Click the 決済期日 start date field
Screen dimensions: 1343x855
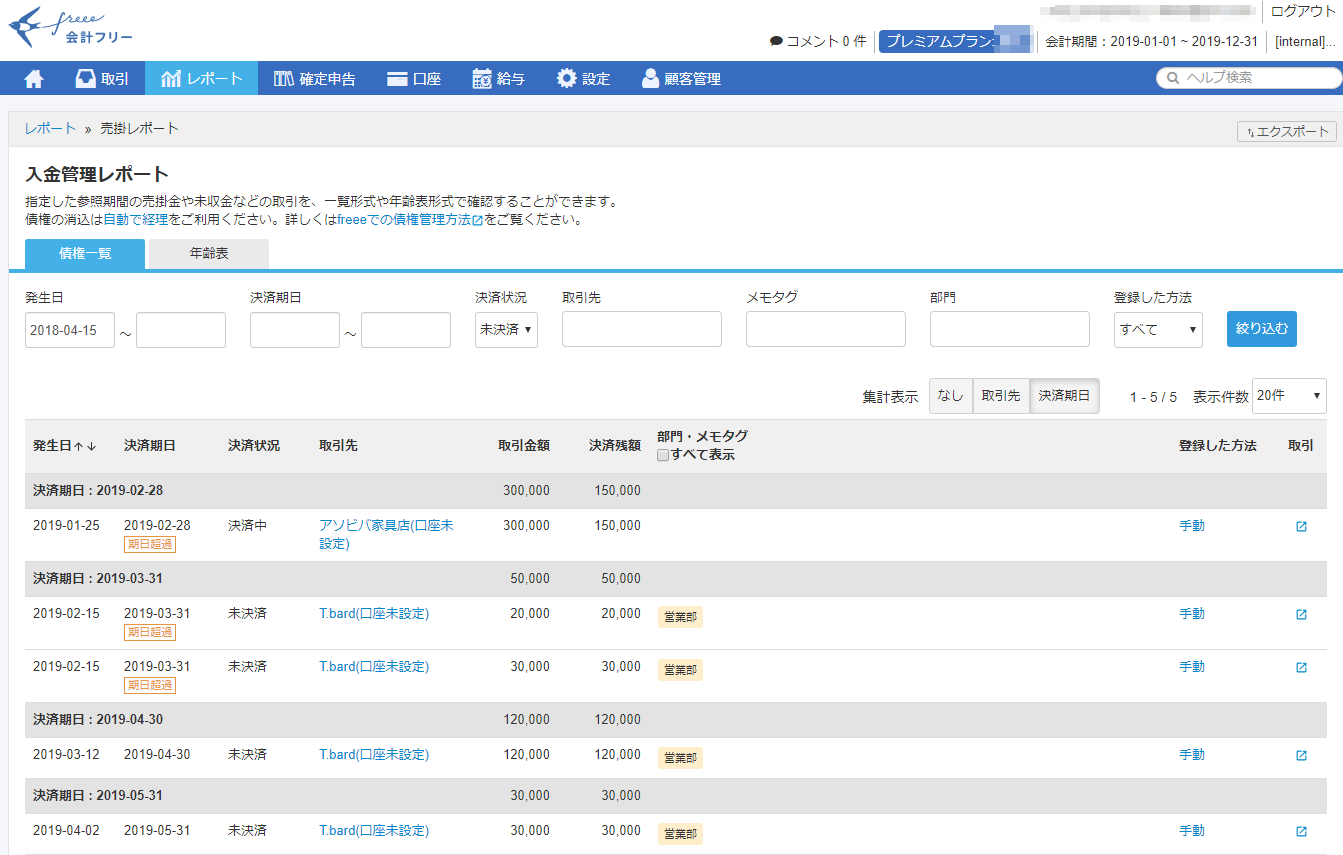(295, 330)
